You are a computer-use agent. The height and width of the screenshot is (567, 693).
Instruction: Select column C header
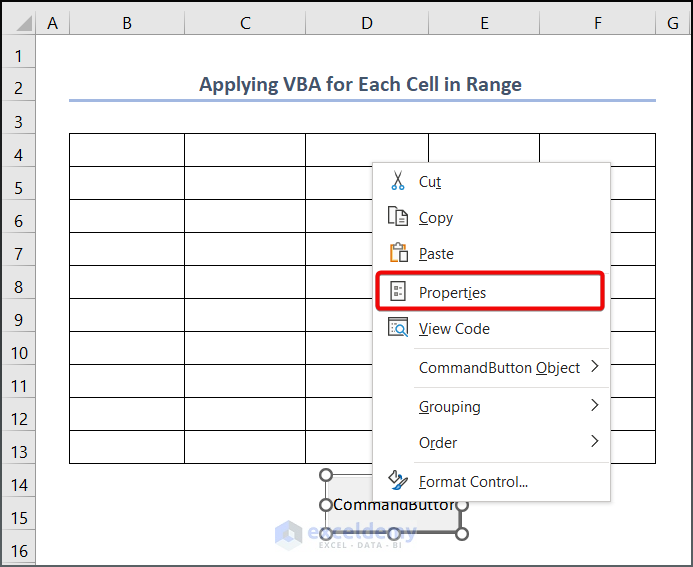245,22
